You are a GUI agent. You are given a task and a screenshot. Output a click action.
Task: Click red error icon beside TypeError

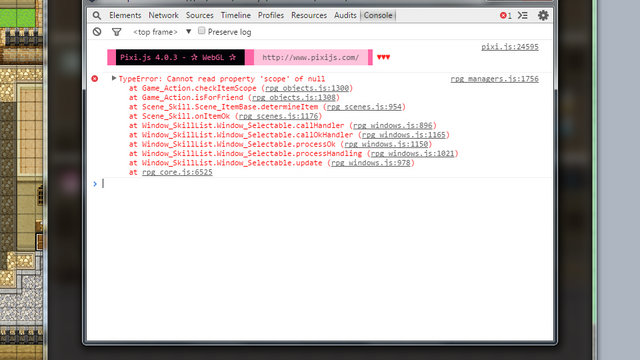pos(95,78)
